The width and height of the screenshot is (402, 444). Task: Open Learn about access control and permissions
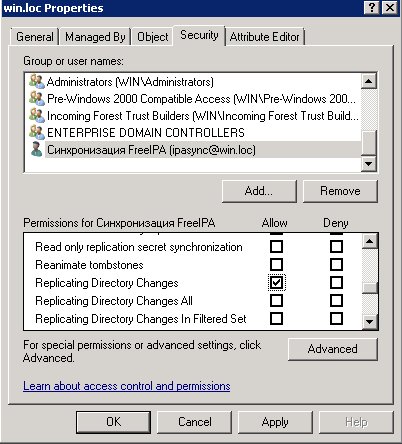coord(127,386)
